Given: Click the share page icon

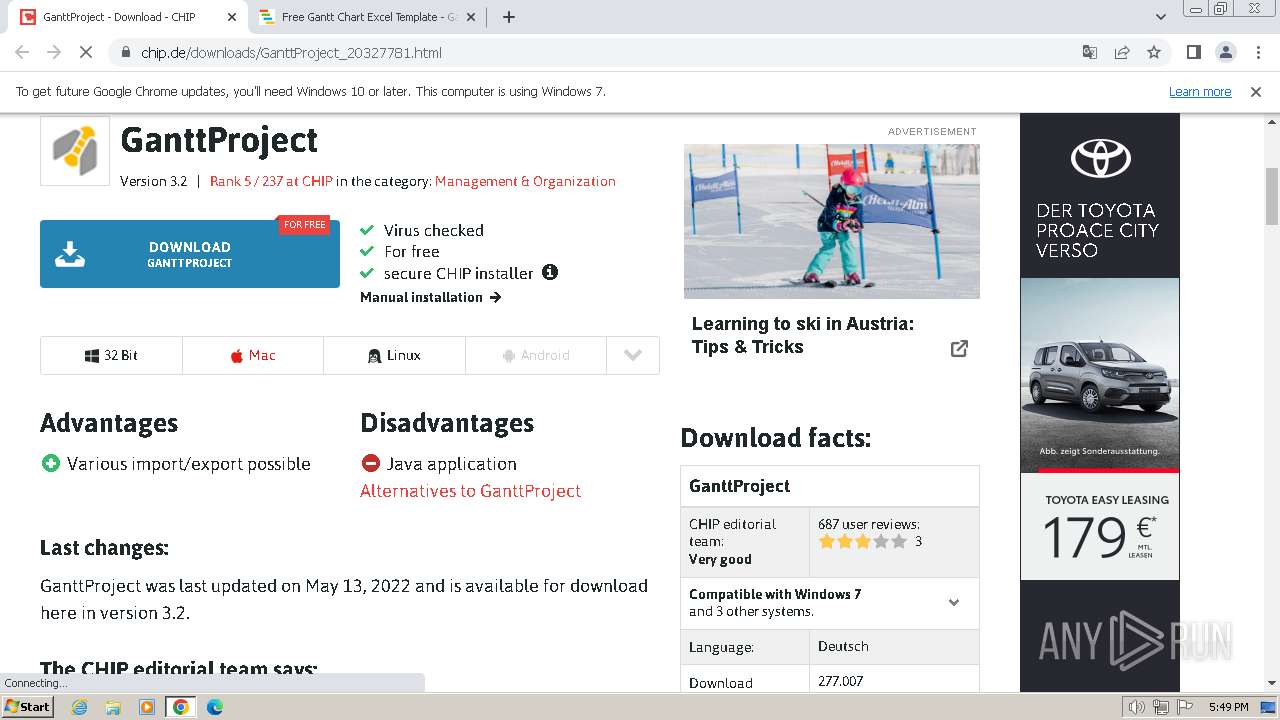Looking at the screenshot, I should [x=1122, y=52].
